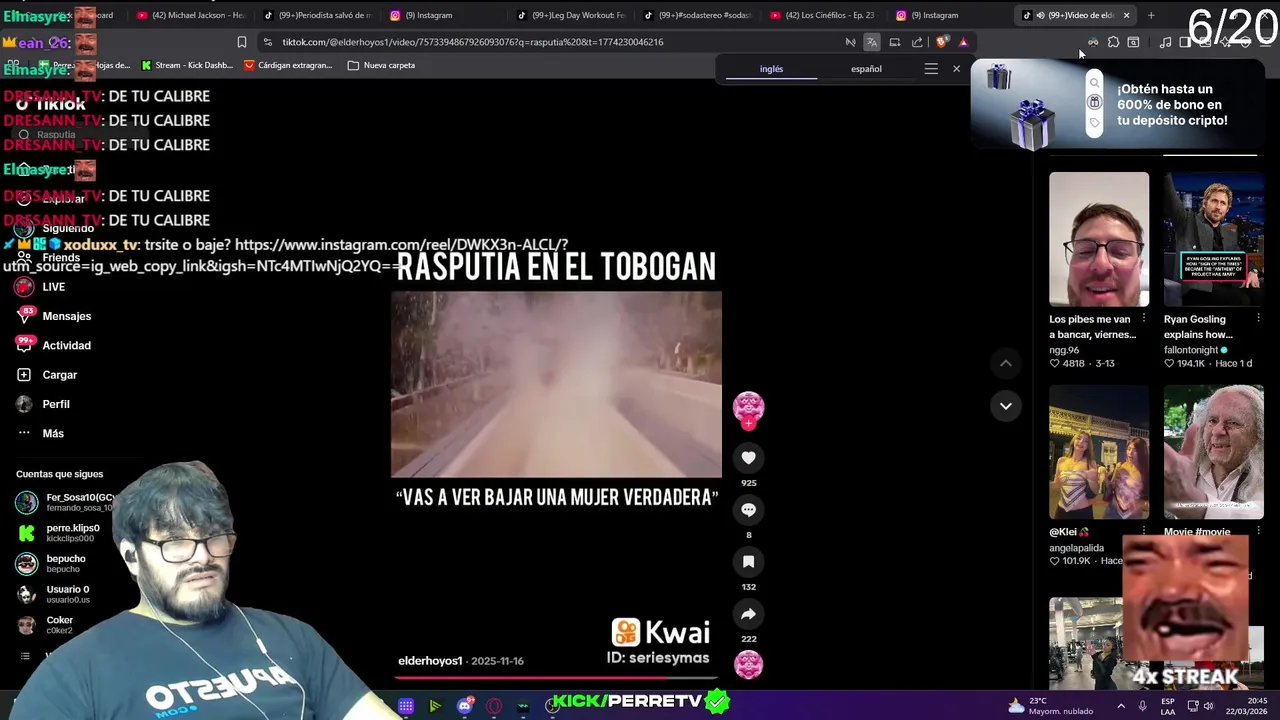The image size is (1280, 720).
Task: Open the creator avatar above the like button
Action: pos(748,406)
